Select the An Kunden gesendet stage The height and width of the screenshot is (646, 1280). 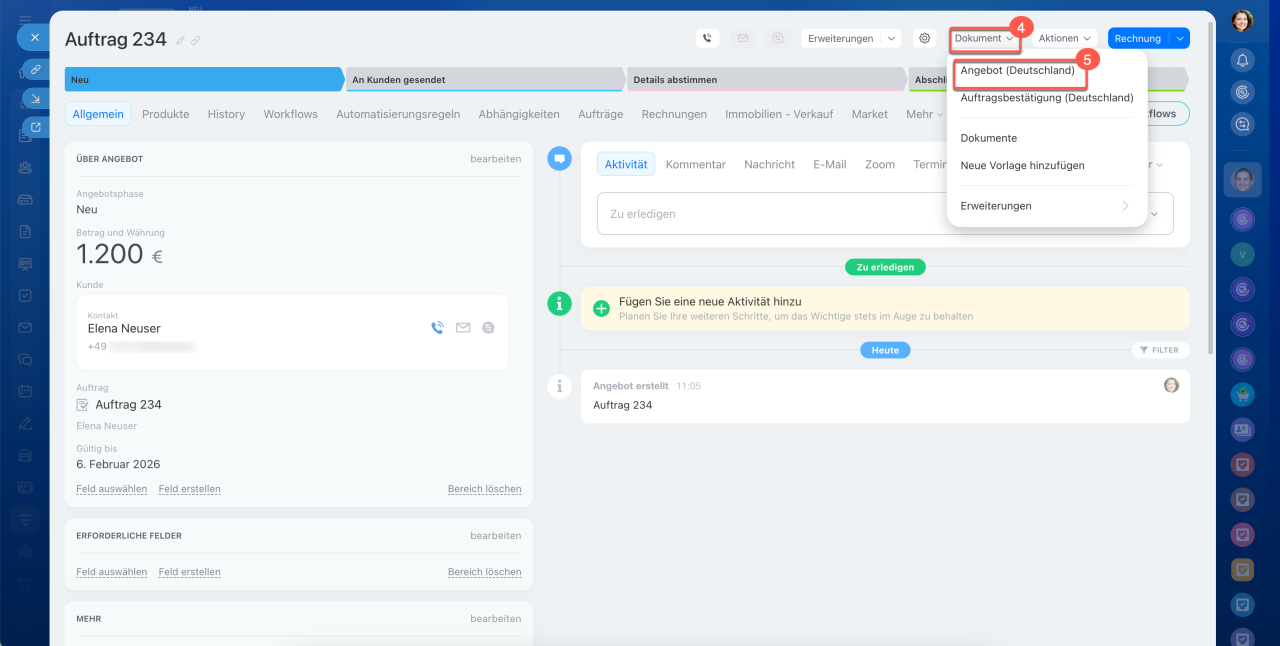(485, 80)
